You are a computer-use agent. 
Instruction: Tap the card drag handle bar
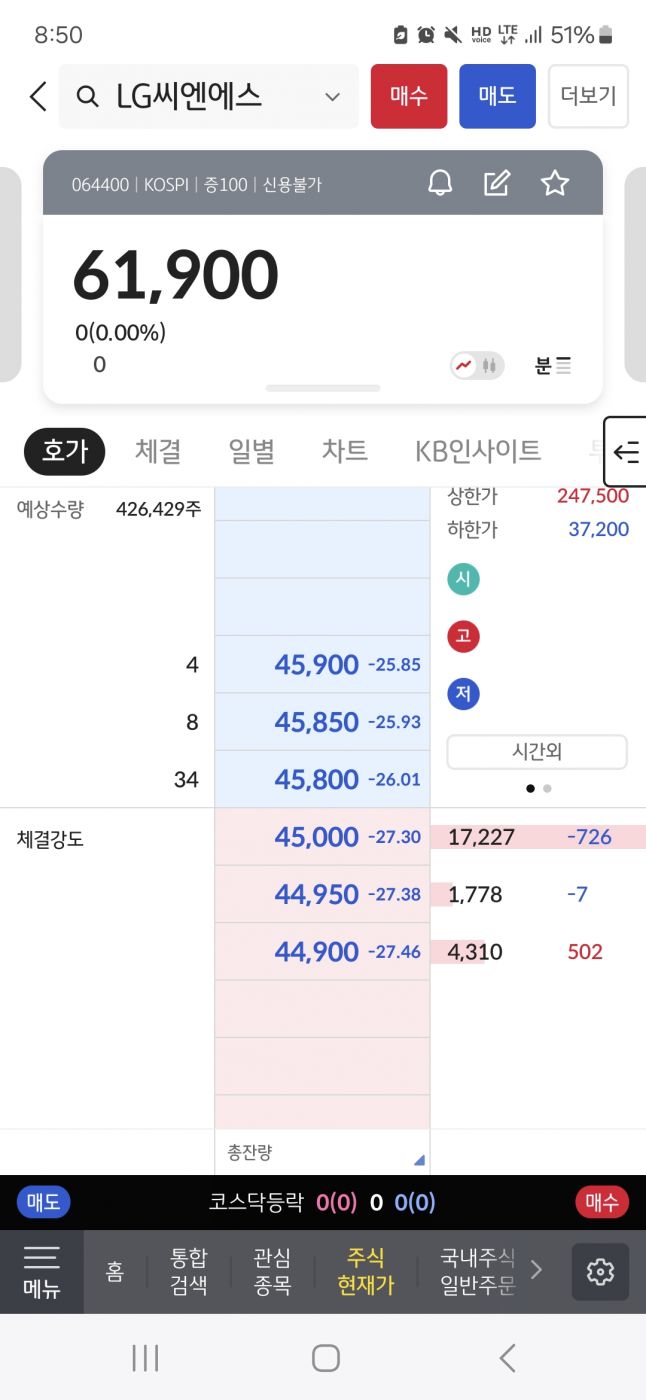point(322,388)
